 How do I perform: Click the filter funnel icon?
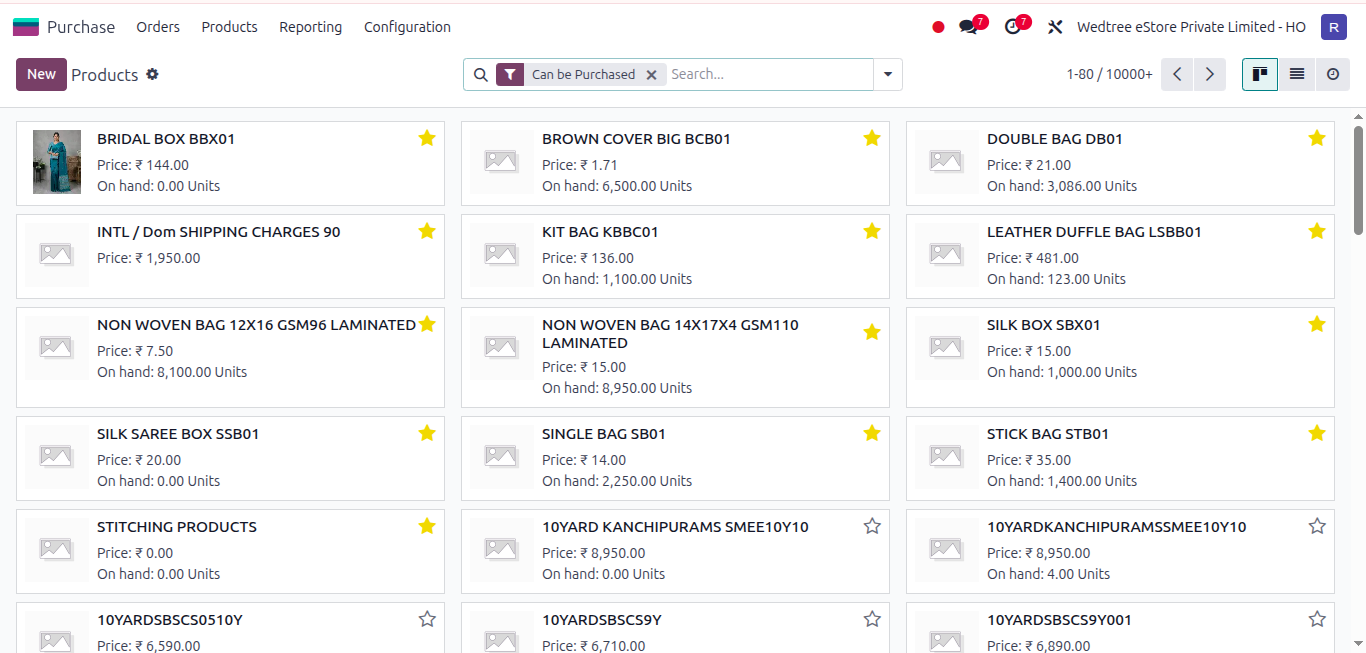510,75
